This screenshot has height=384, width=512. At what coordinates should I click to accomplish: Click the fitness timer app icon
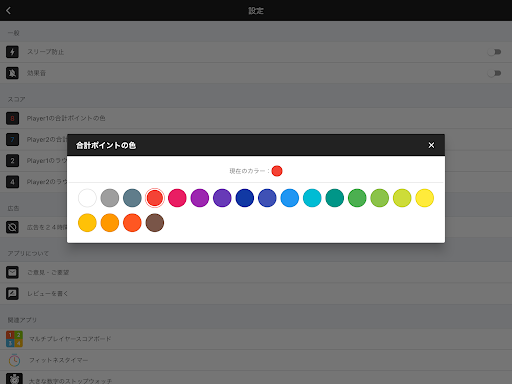click(14, 360)
